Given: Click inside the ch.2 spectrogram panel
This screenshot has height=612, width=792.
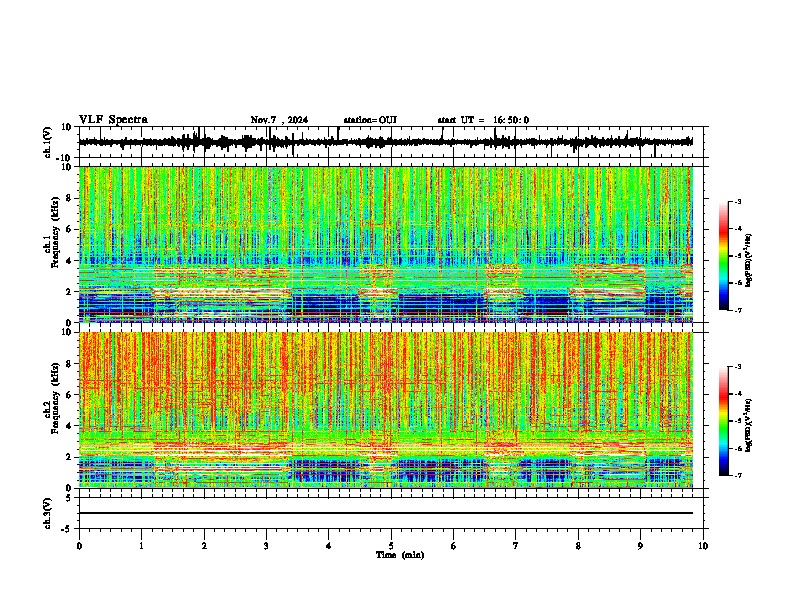Looking at the screenshot, I should point(386,410).
